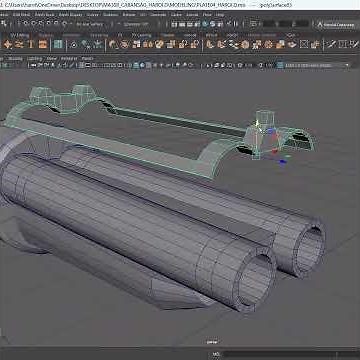
Task: Open the Symmetry Off dropdown
Action: point(136,24)
